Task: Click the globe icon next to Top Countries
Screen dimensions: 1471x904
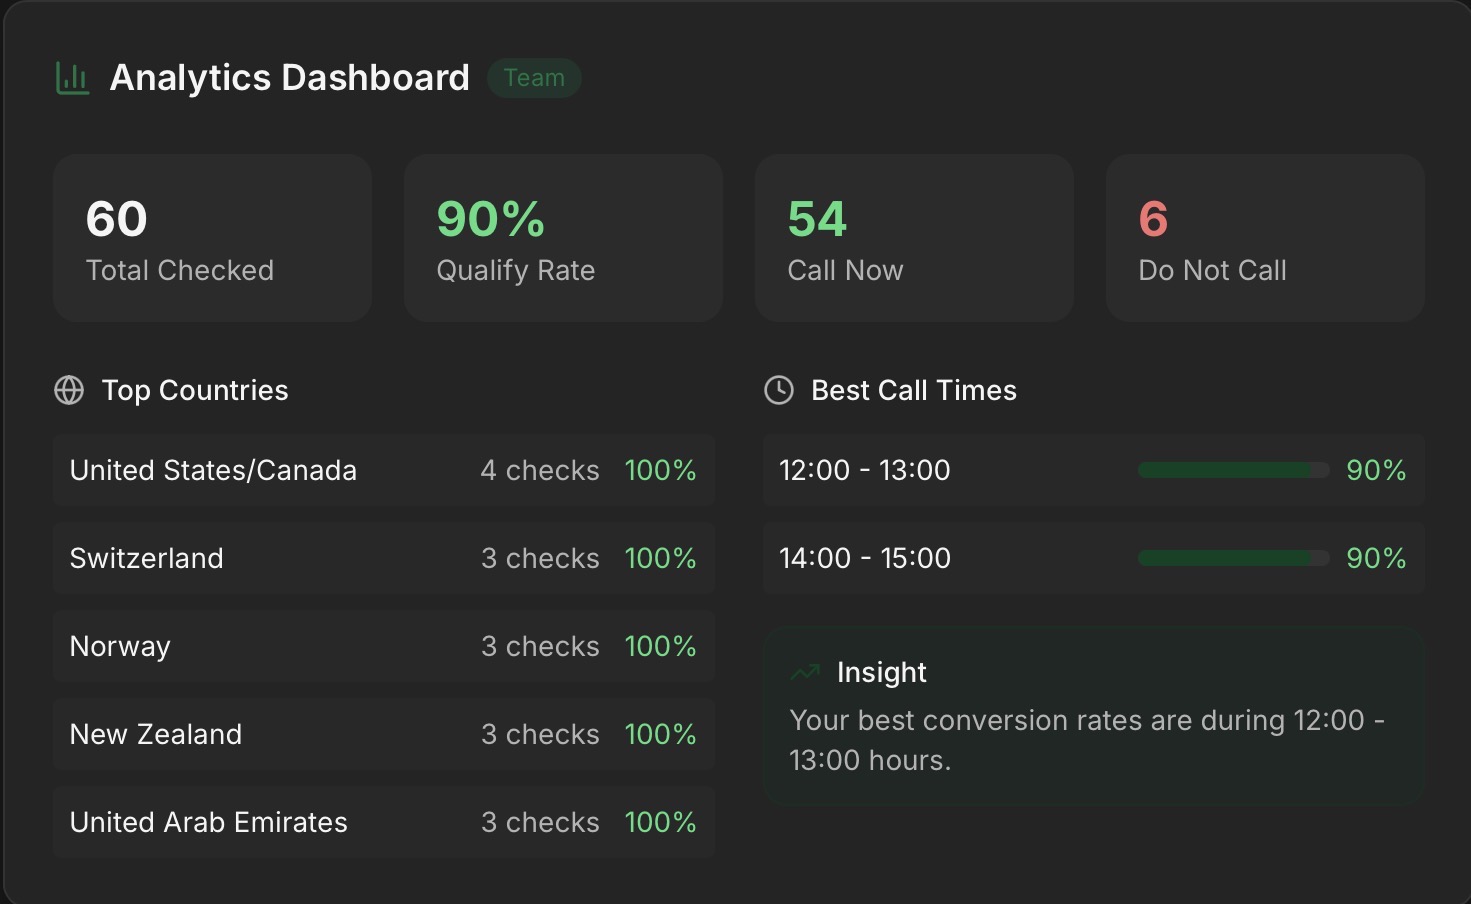Action: pos(69,390)
